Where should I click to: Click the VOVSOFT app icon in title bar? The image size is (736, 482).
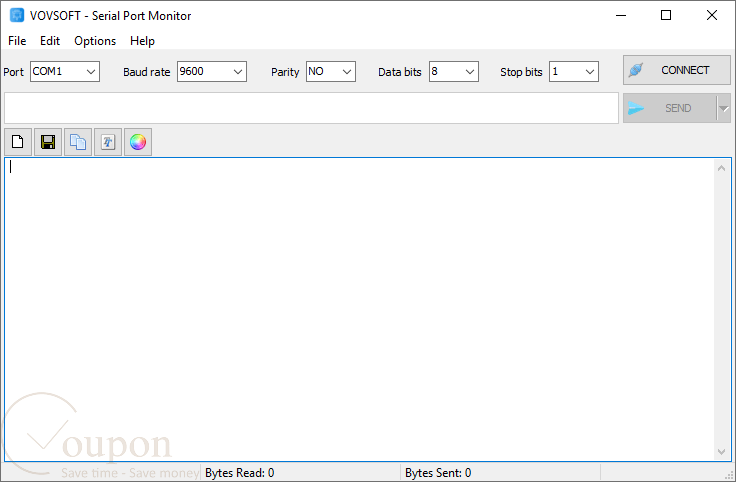pyautogui.click(x=17, y=15)
